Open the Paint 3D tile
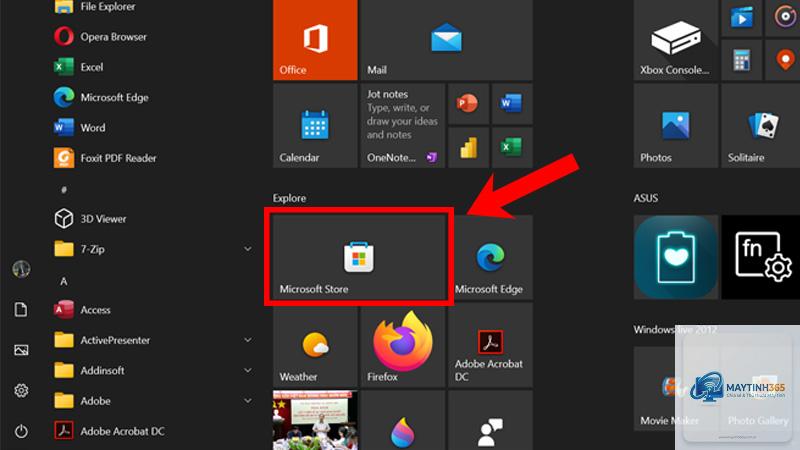This screenshot has height=450, width=800. pyautogui.click(x=403, y=420)
